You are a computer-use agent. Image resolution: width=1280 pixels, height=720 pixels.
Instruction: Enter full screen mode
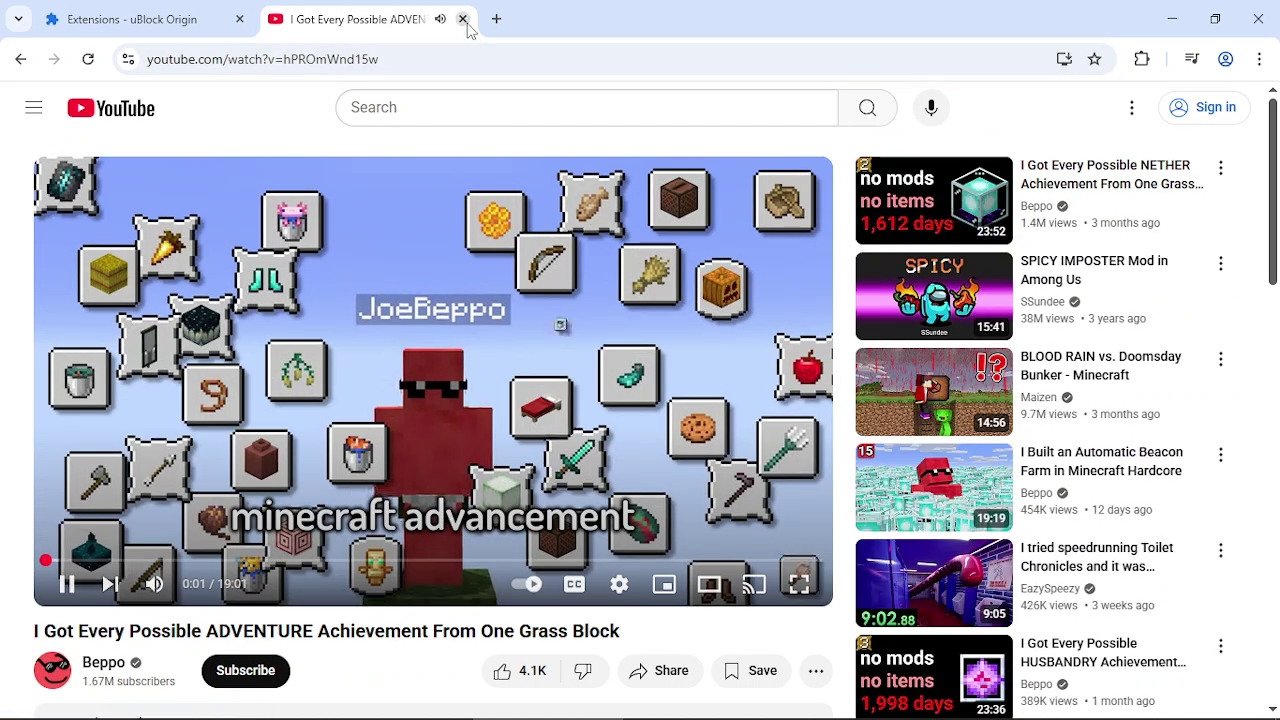(799, 585)
